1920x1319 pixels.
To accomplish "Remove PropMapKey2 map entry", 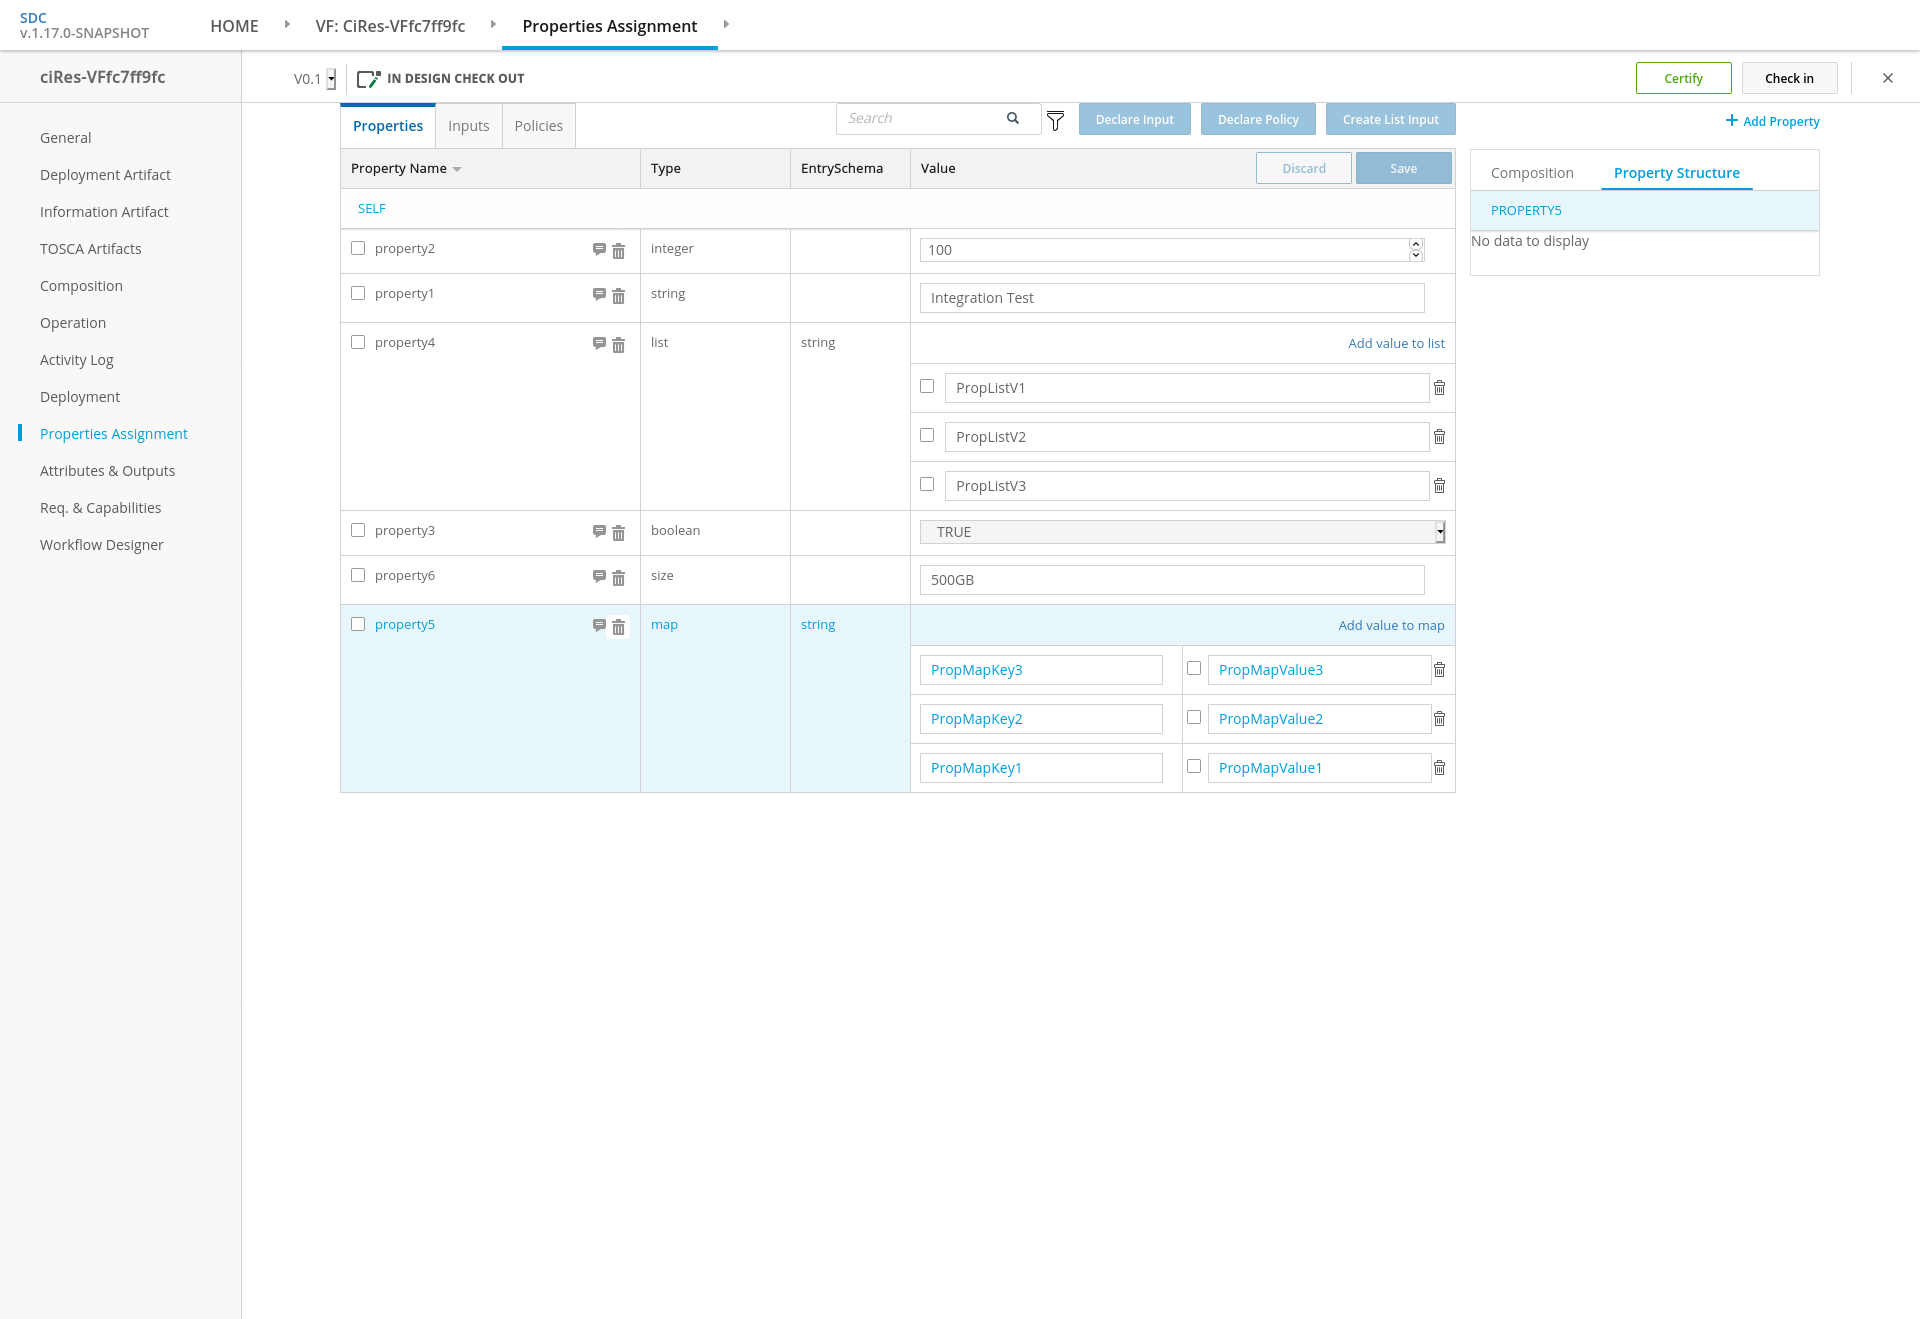I will pos(1439,719).
